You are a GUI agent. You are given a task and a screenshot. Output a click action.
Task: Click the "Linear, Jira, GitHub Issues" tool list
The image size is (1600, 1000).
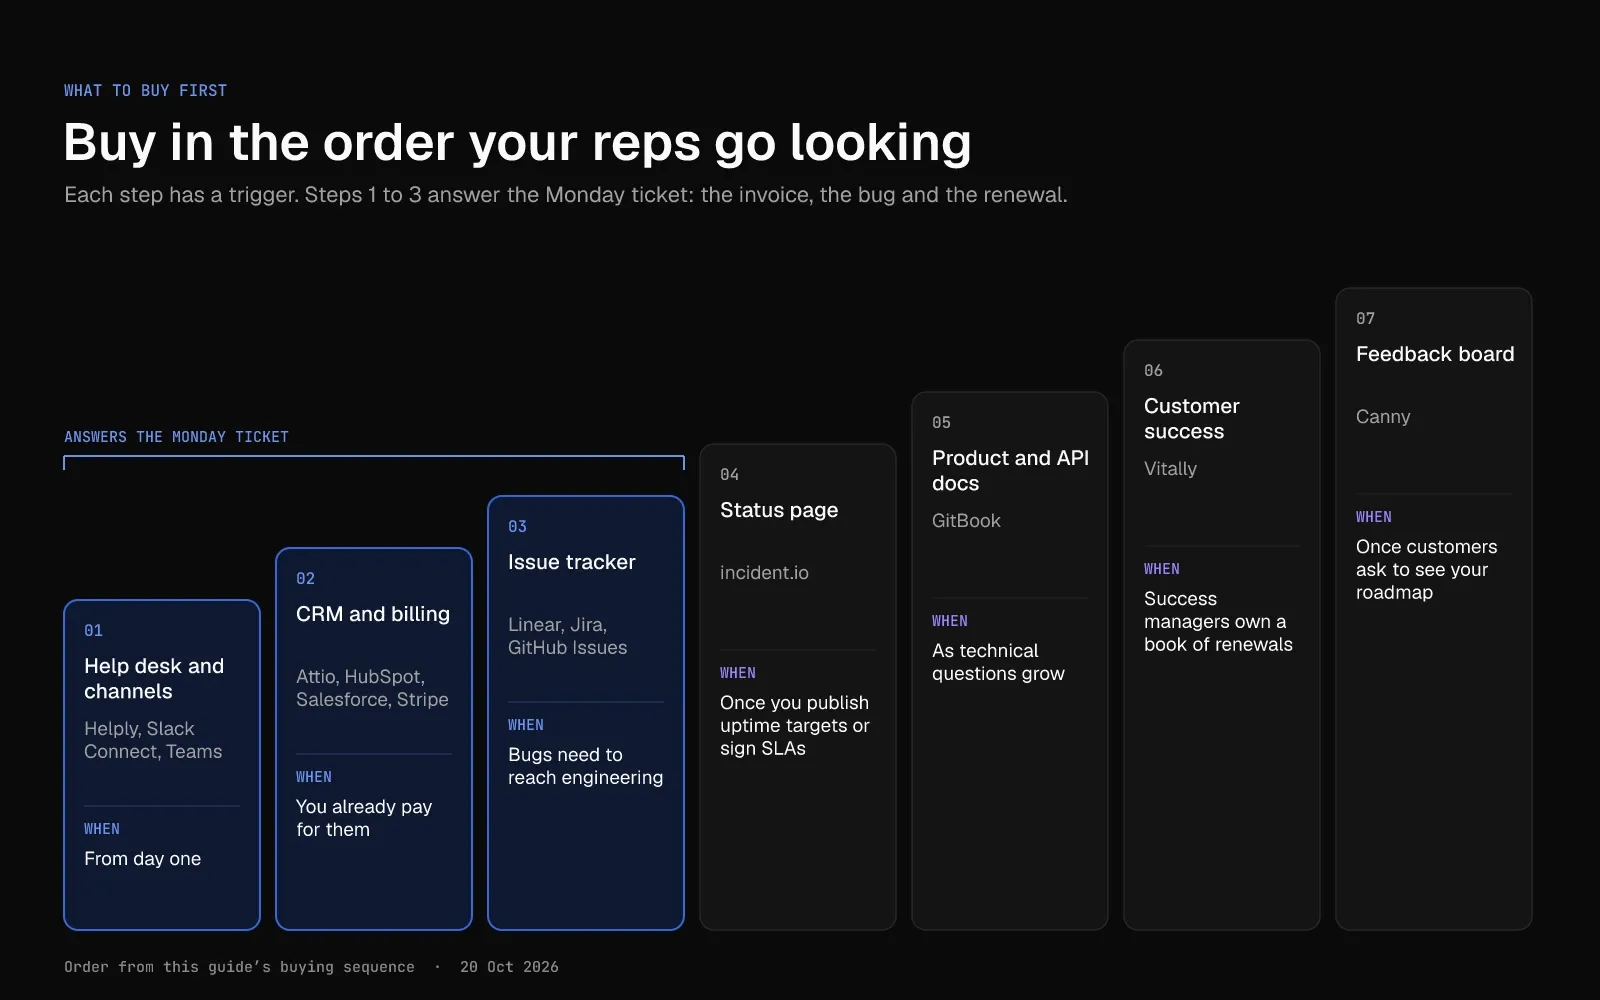point(568,636)
